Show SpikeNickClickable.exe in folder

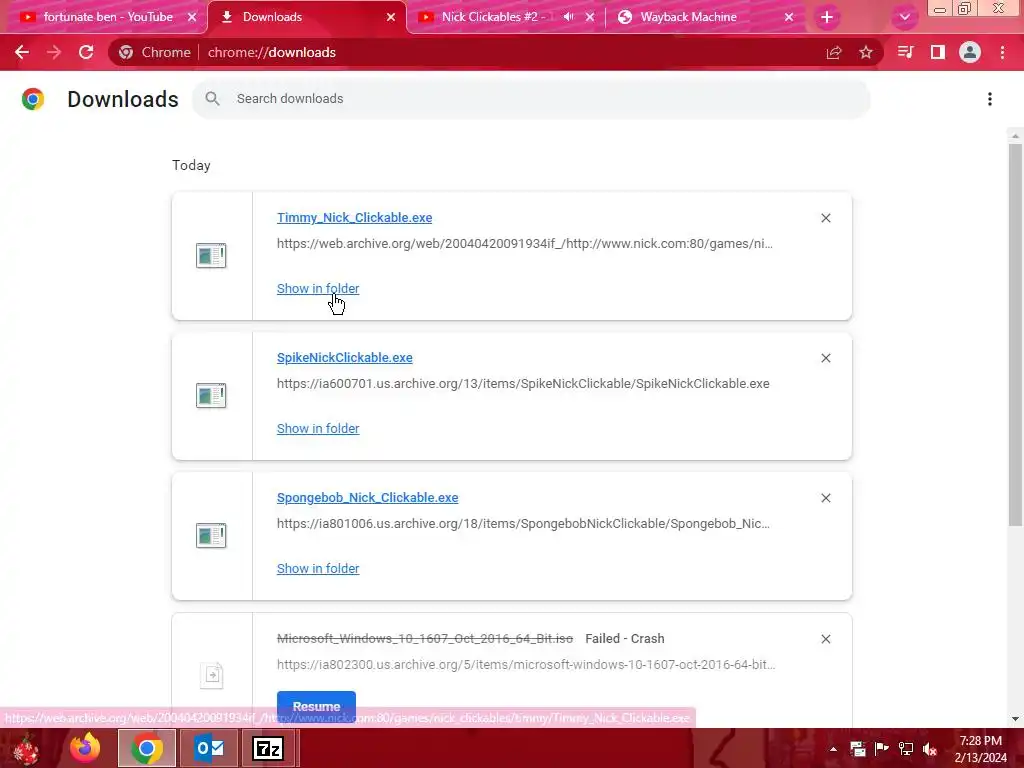317,428
